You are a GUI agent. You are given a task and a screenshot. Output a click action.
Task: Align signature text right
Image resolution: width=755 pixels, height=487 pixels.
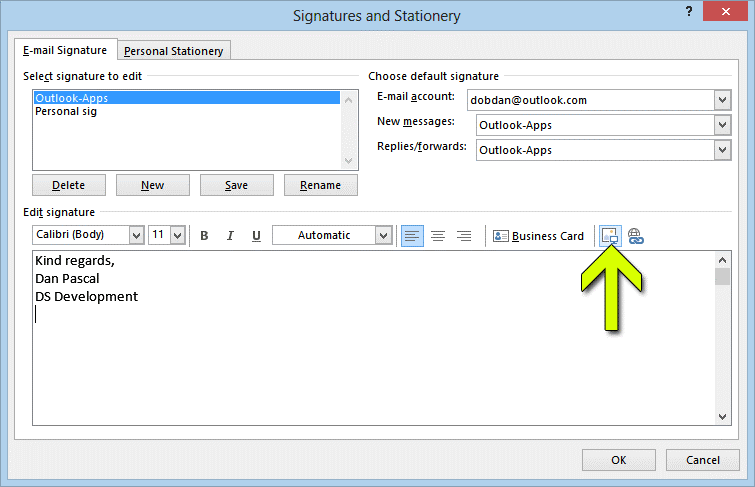coord(464,236)
